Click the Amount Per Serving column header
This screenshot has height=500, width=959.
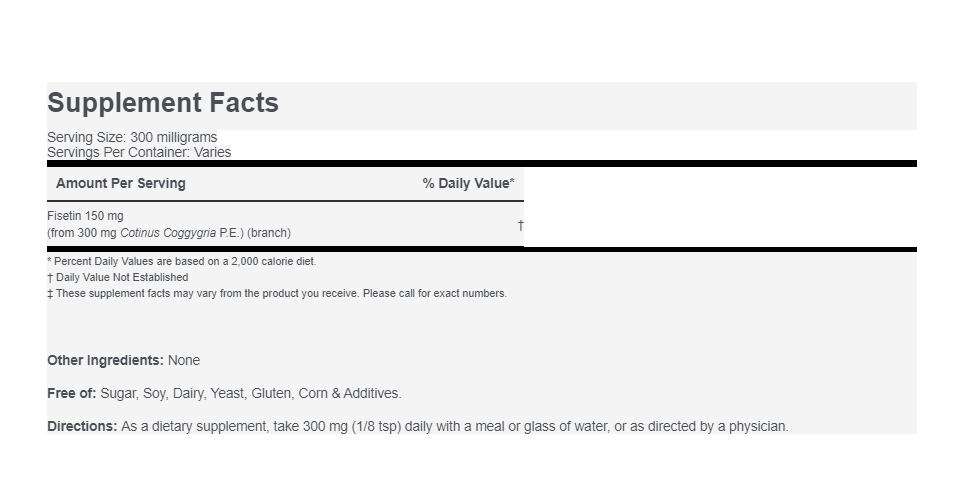pos(120,183)
